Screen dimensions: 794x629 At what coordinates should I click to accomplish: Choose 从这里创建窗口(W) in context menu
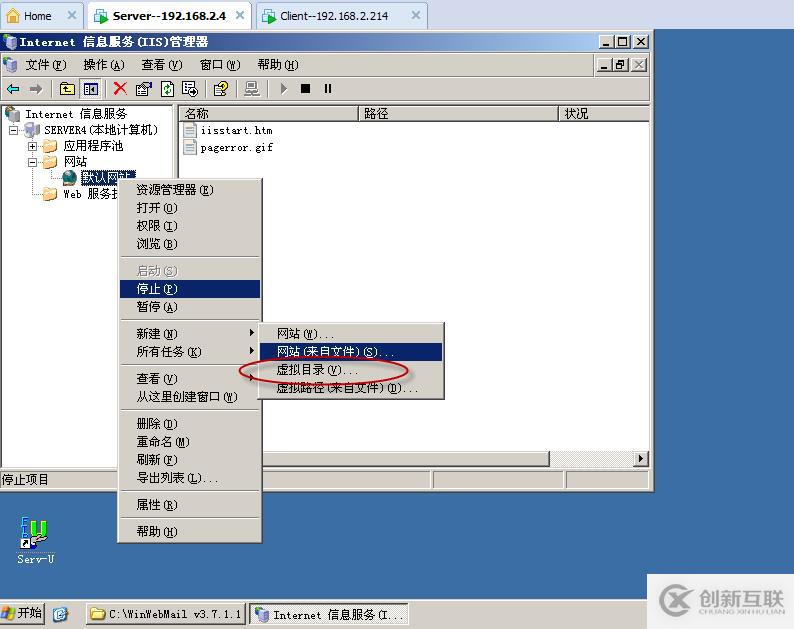tap(190, 397)
